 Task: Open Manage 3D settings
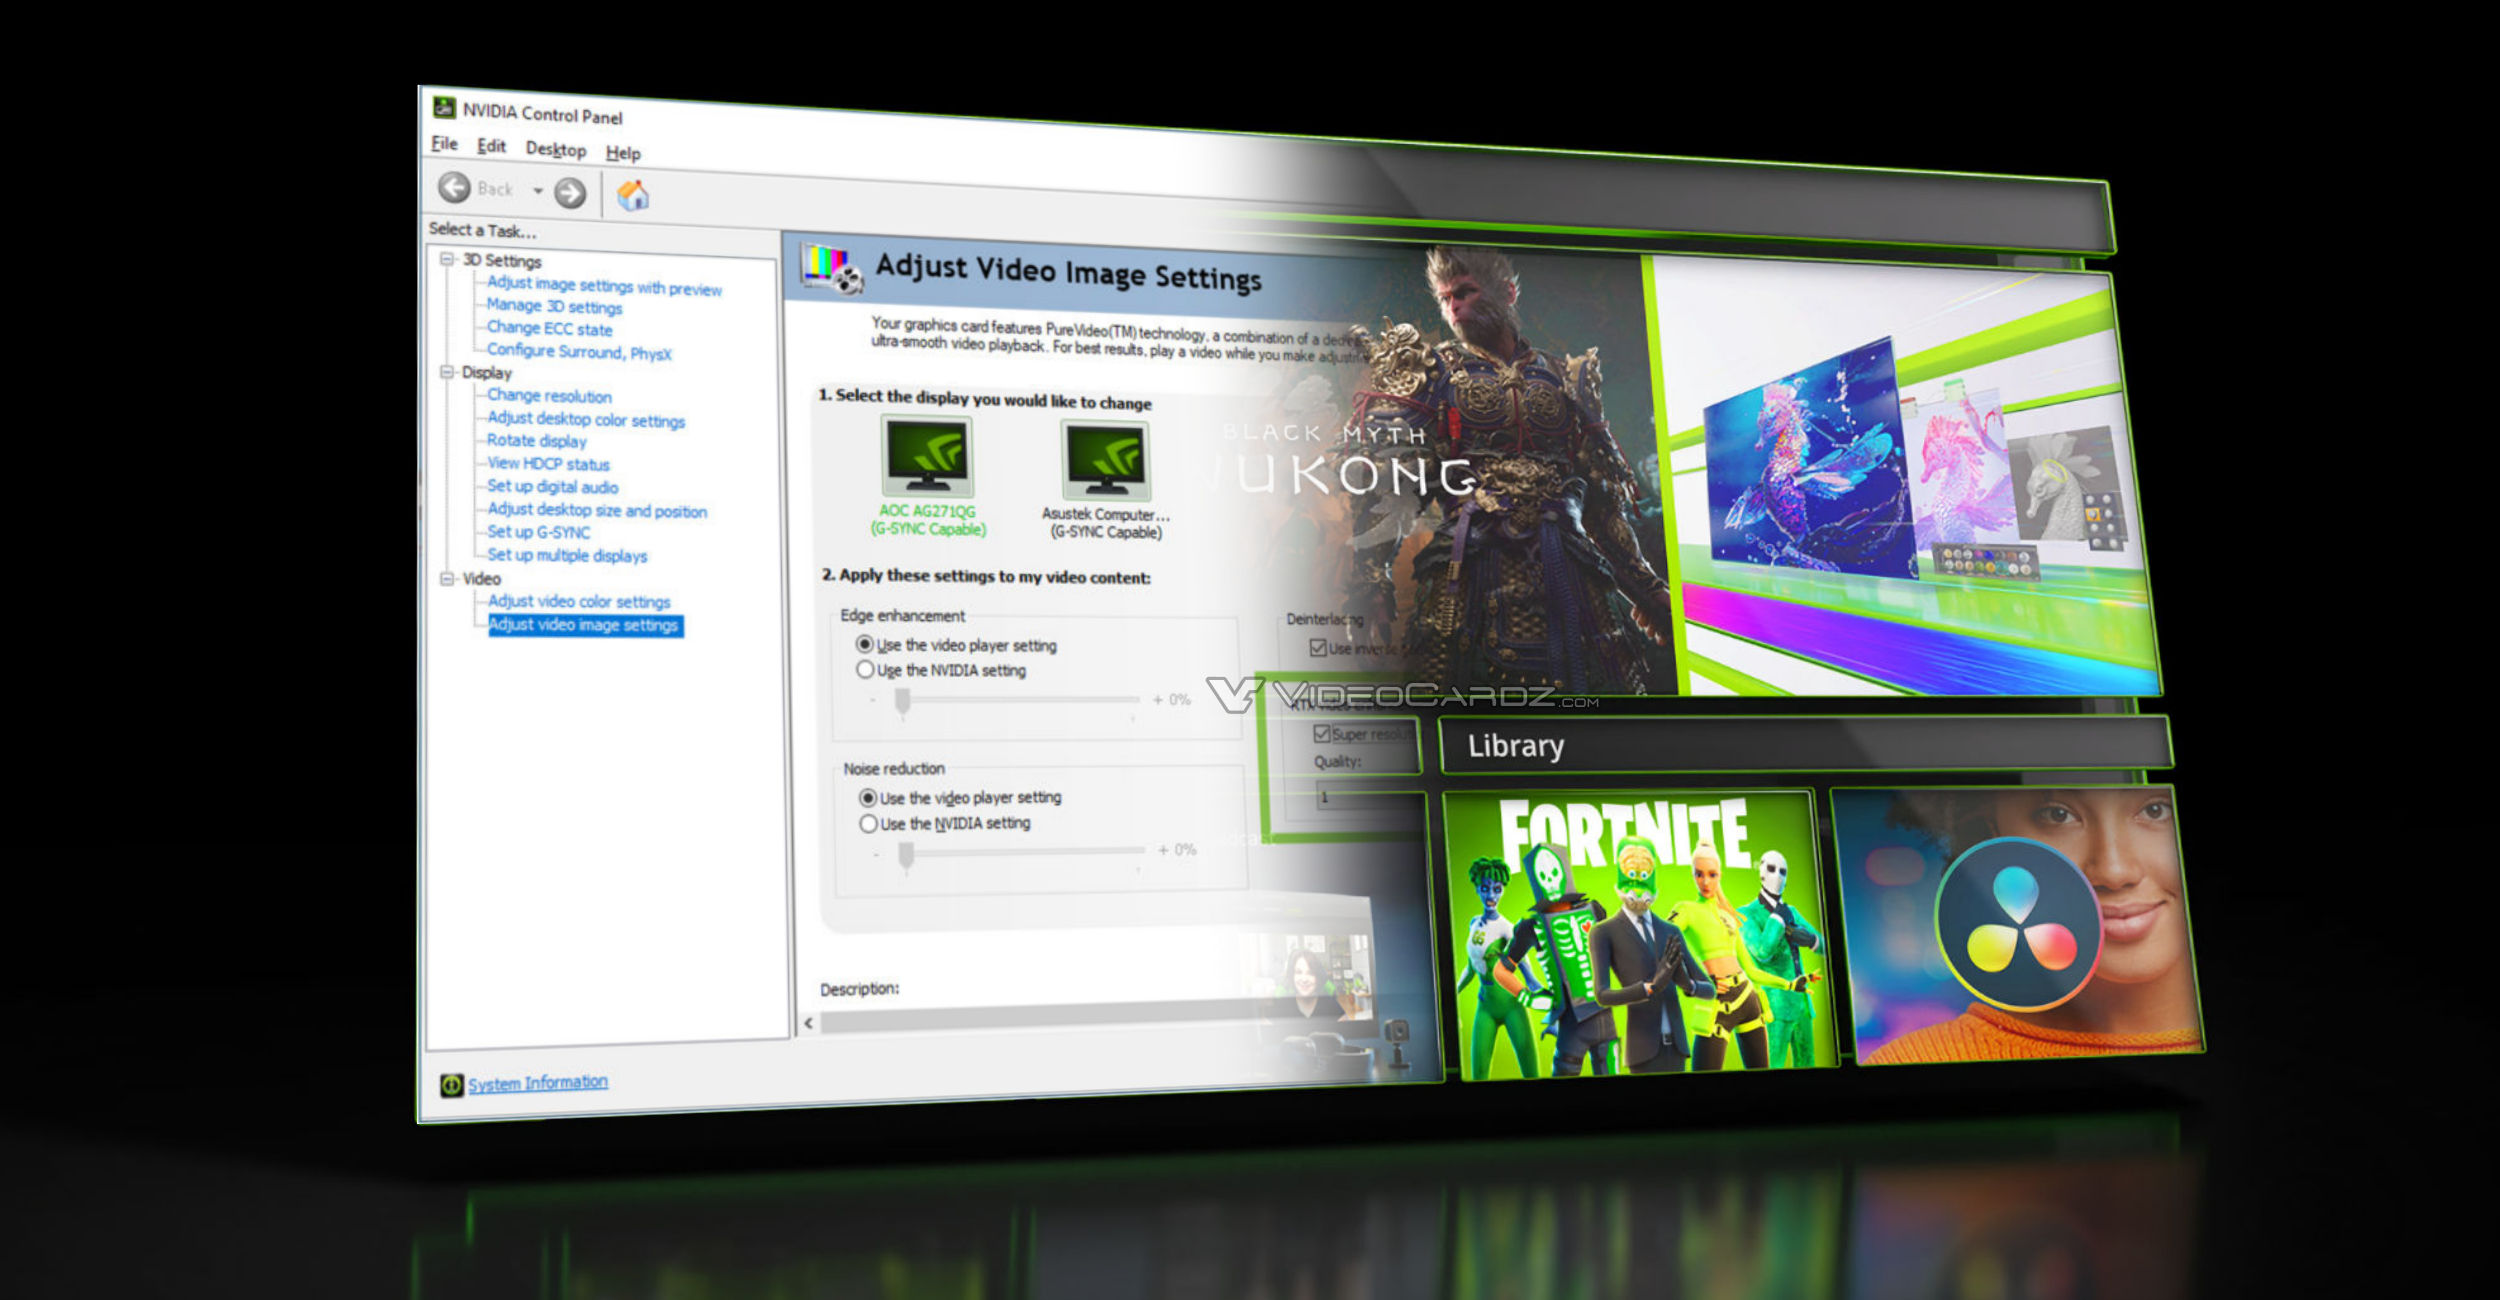554,307
